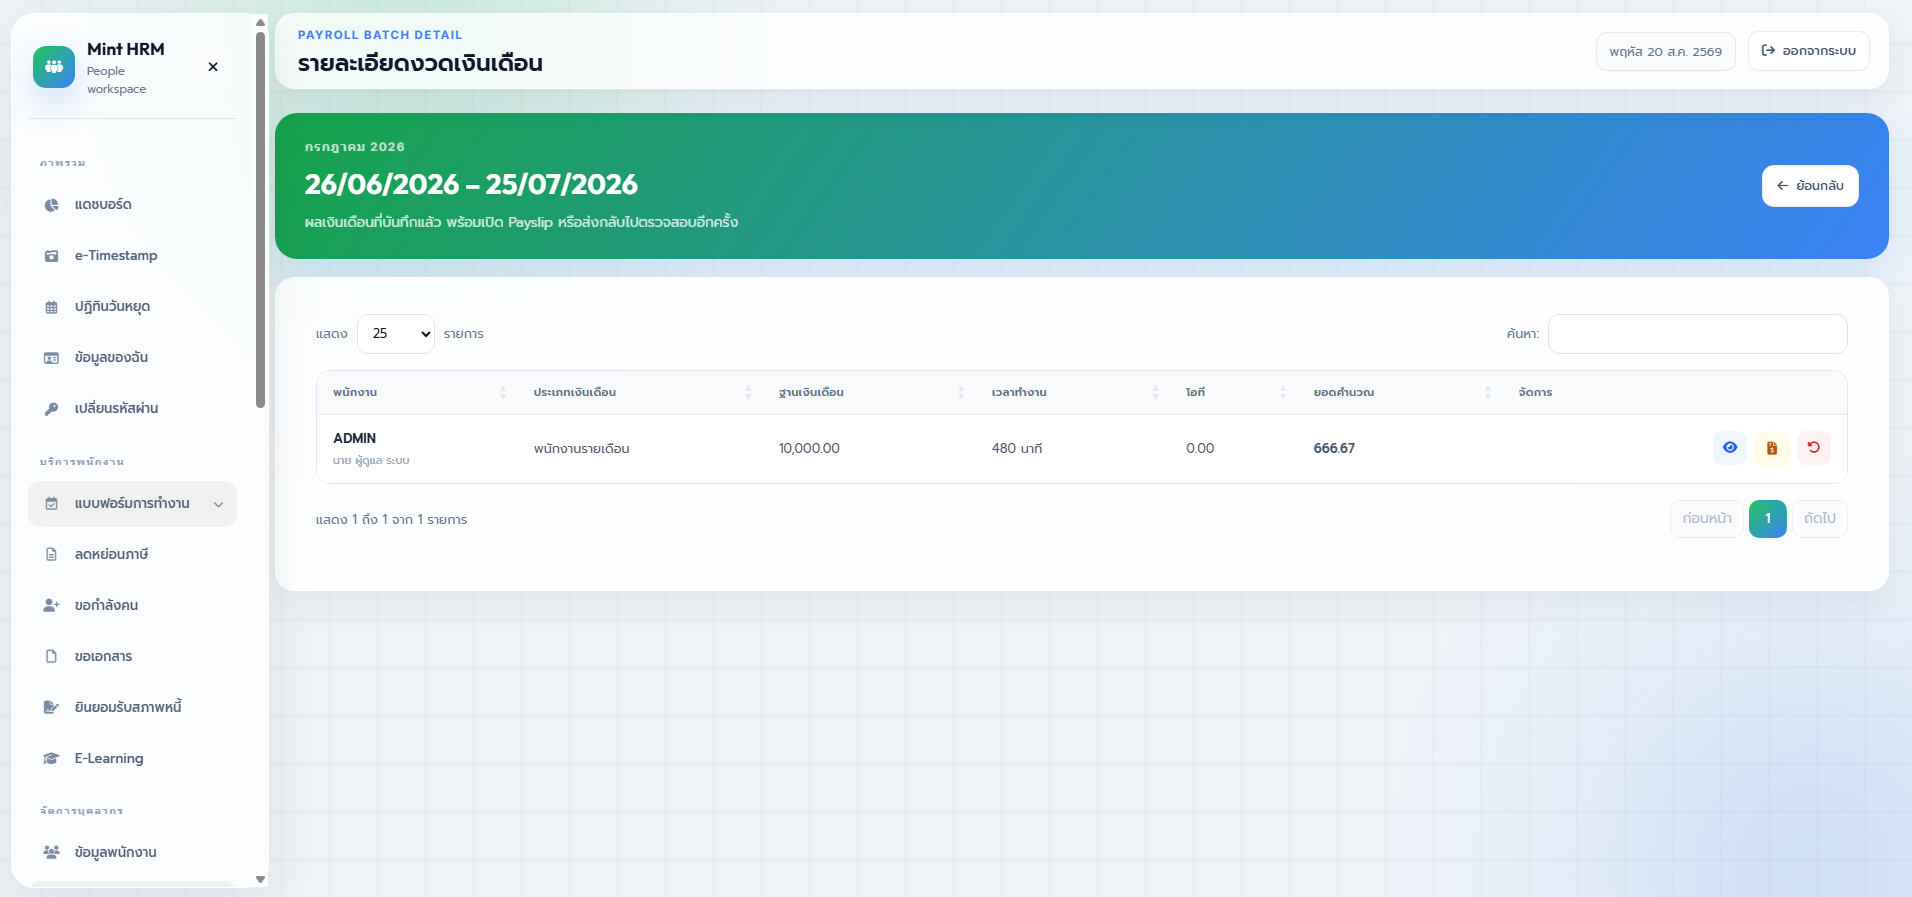Click the file icon beside ขอเอกสาร
Viewport: 1912px width, 897px height.
(51, 656)
